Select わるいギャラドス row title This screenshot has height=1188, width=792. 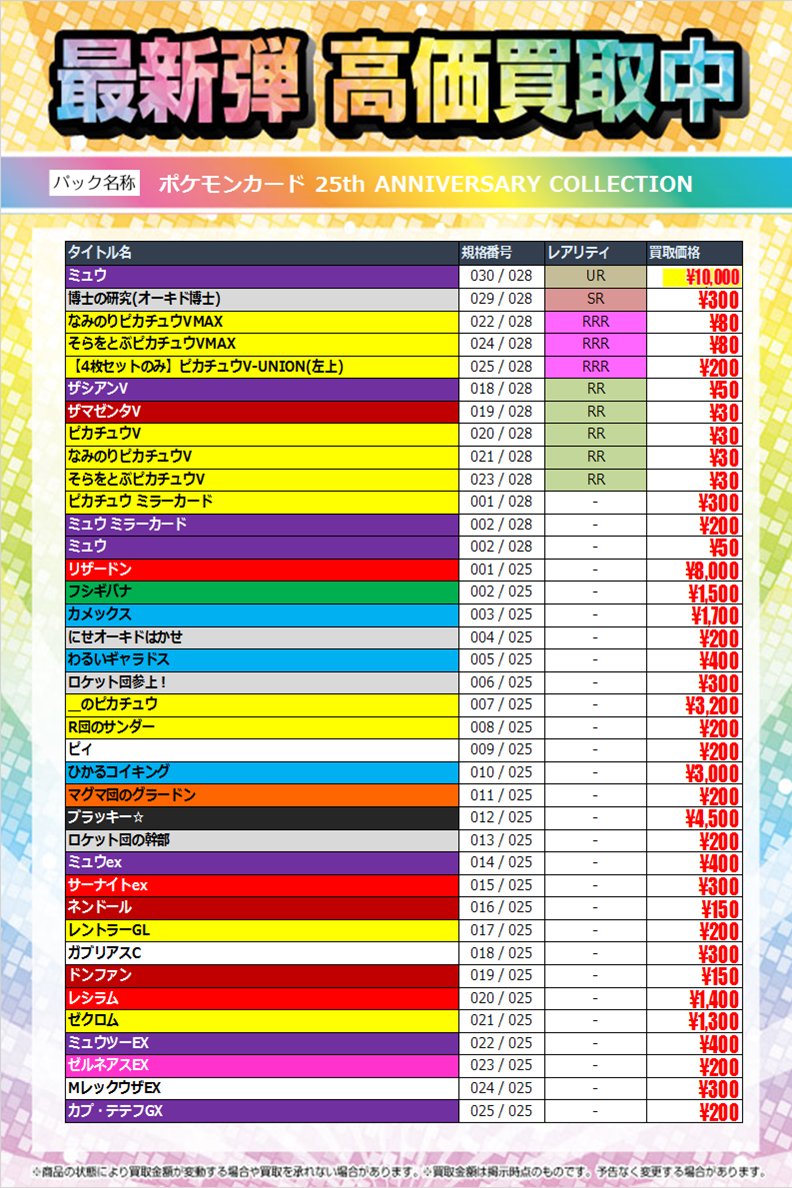tap(261, 659)
